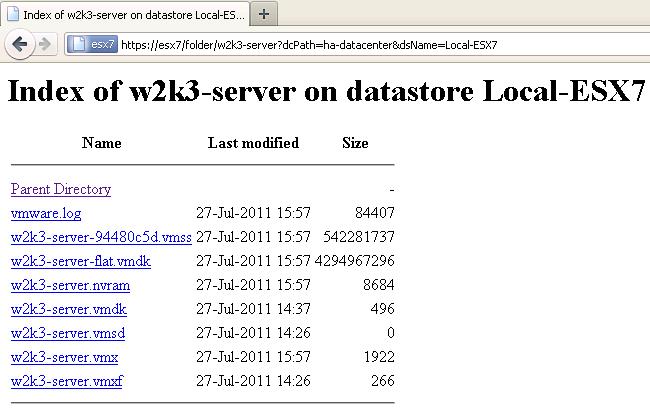Click the modified date of w2k3-server.vmxf

[253, 381]
